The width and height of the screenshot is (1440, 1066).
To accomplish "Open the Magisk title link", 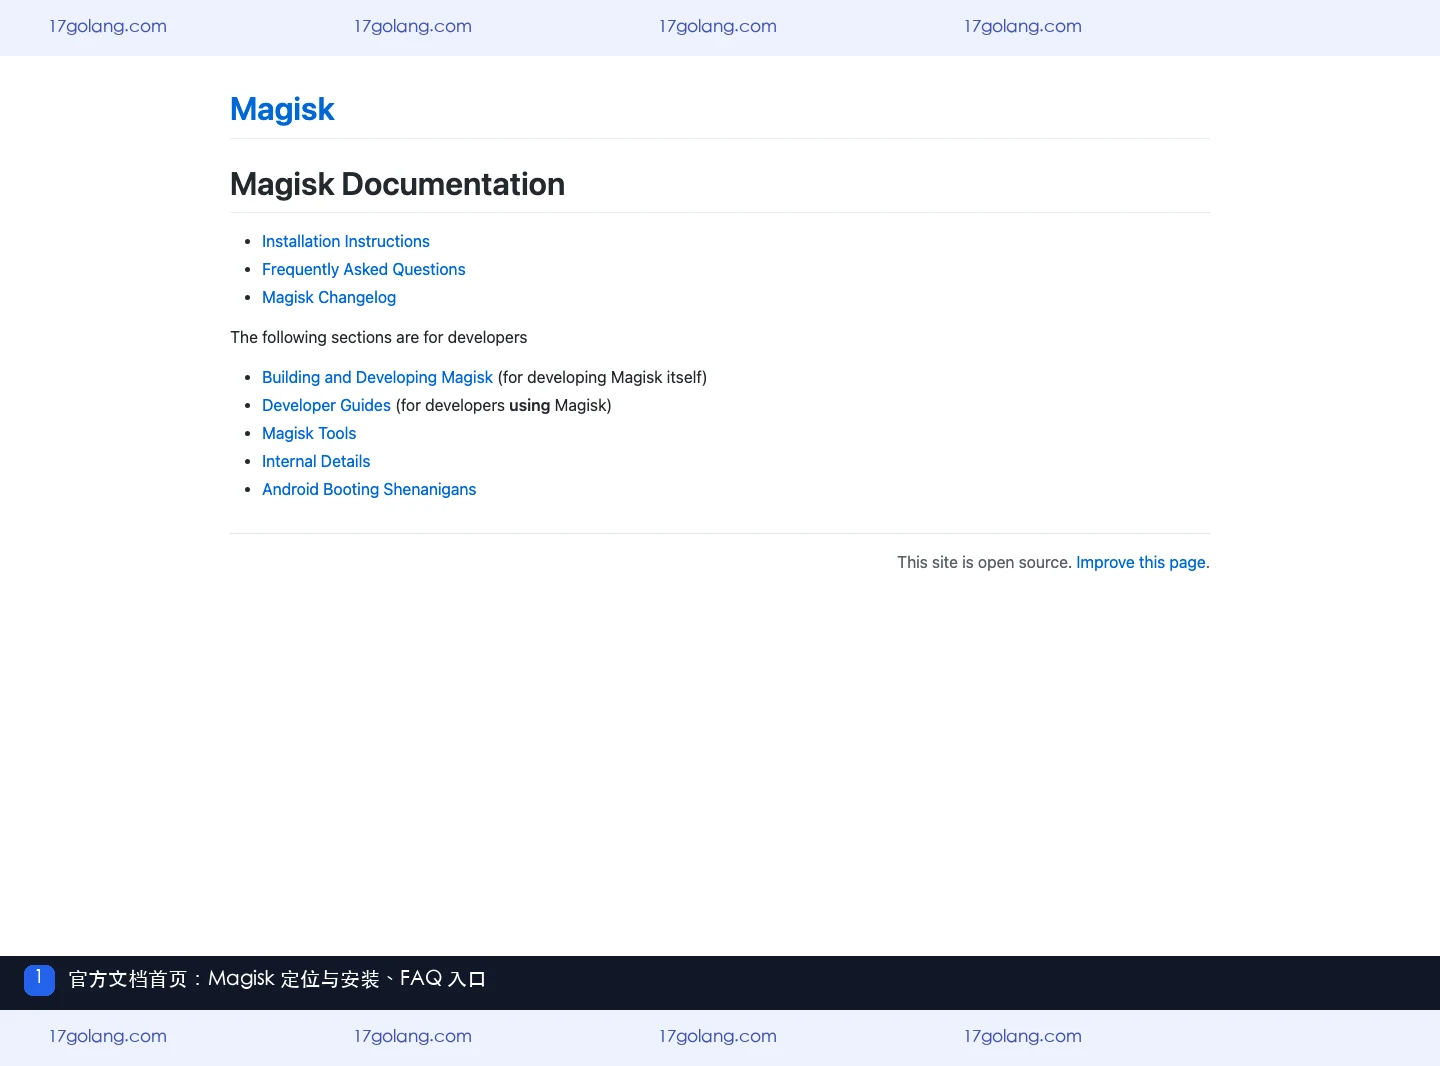I will click(282, 109).
